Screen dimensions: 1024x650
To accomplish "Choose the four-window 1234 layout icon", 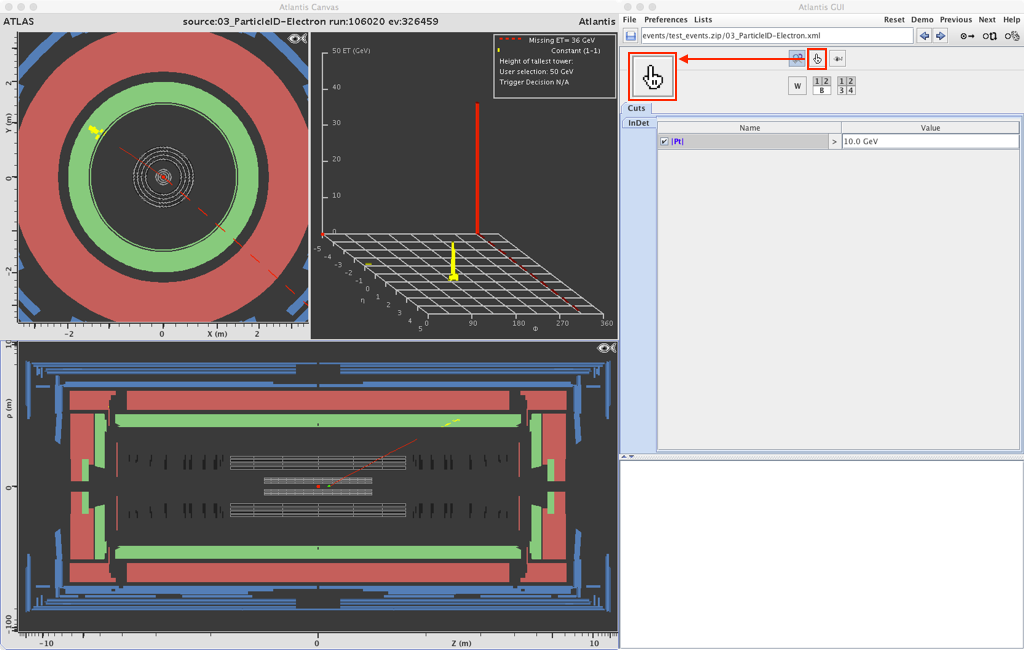I will pos(846,86).
